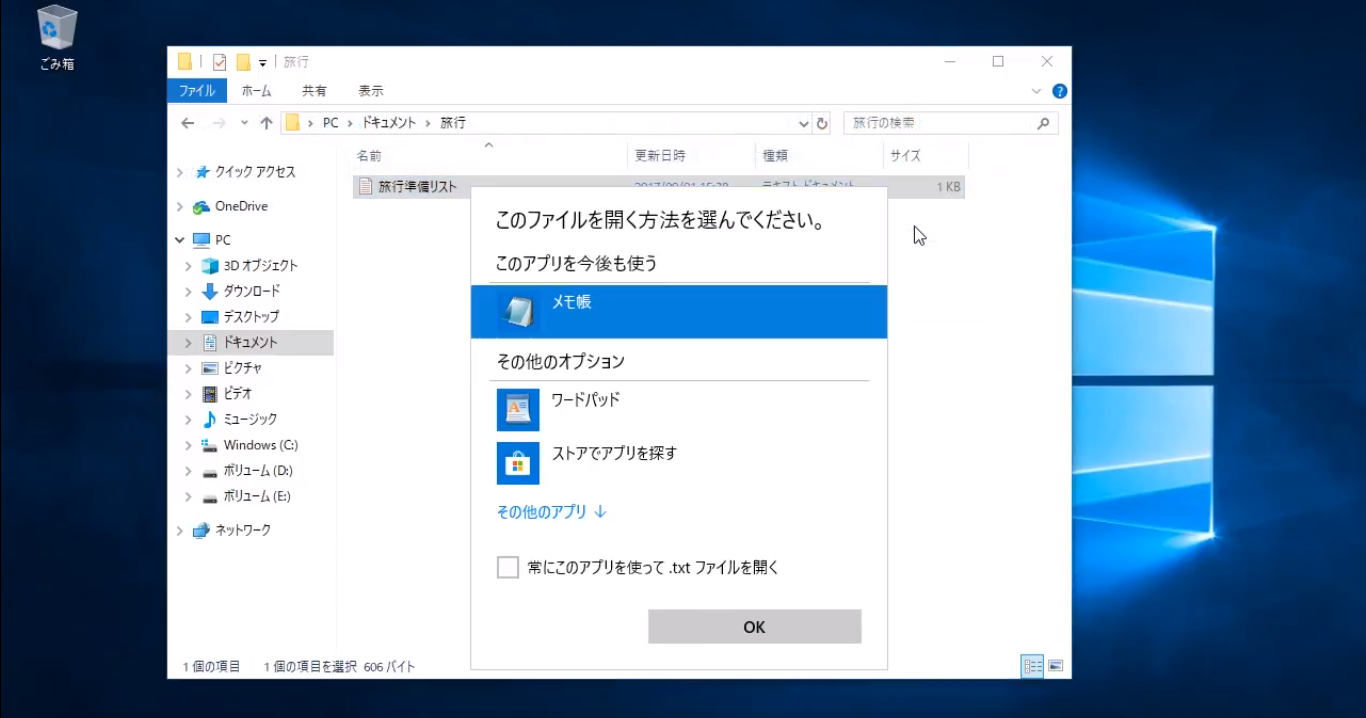Viewport: 1366px width, 718px height.
Task: Select ストアでアプリを探す option
Action: (x=679, y=463)
